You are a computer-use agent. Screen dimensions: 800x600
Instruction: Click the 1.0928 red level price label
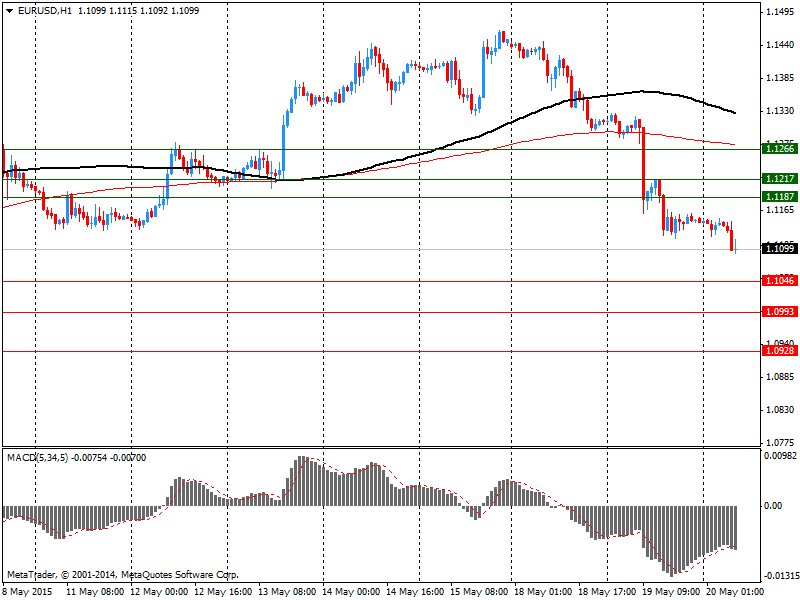[x=780, y=351]
